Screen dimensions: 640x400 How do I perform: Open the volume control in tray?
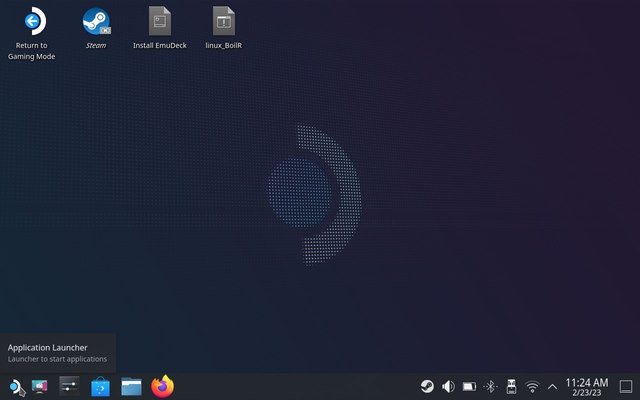(448, 386)
